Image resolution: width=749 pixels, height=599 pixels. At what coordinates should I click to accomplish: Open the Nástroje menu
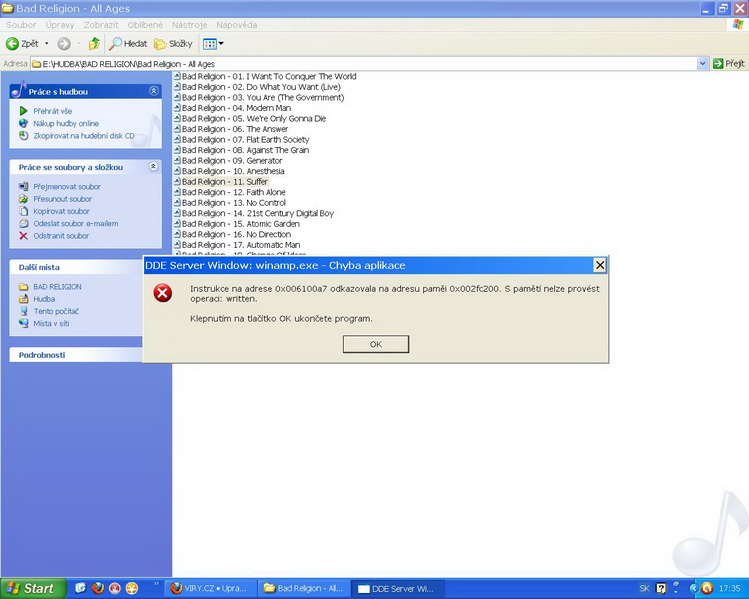pos(189,25)
